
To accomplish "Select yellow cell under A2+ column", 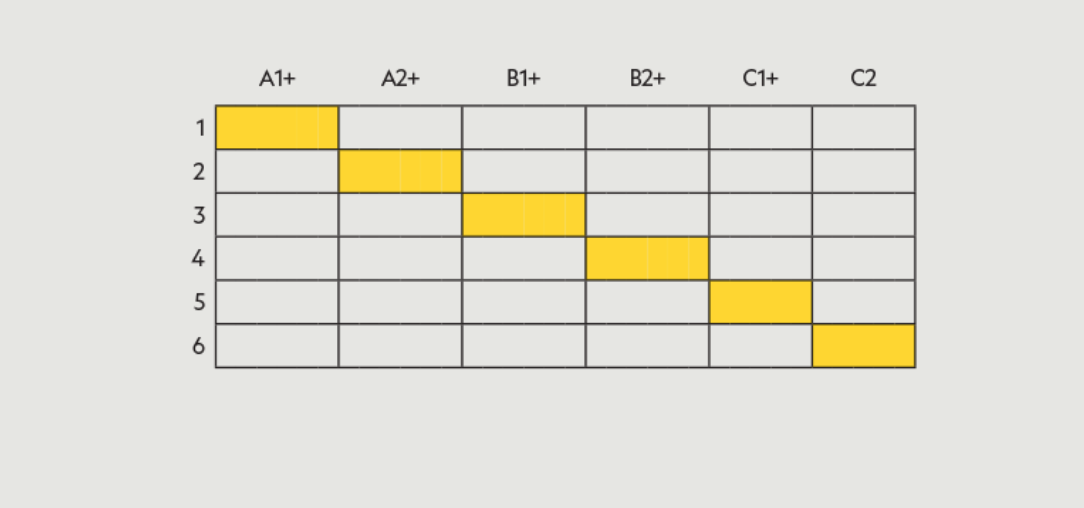I will [x=400, y=171].
